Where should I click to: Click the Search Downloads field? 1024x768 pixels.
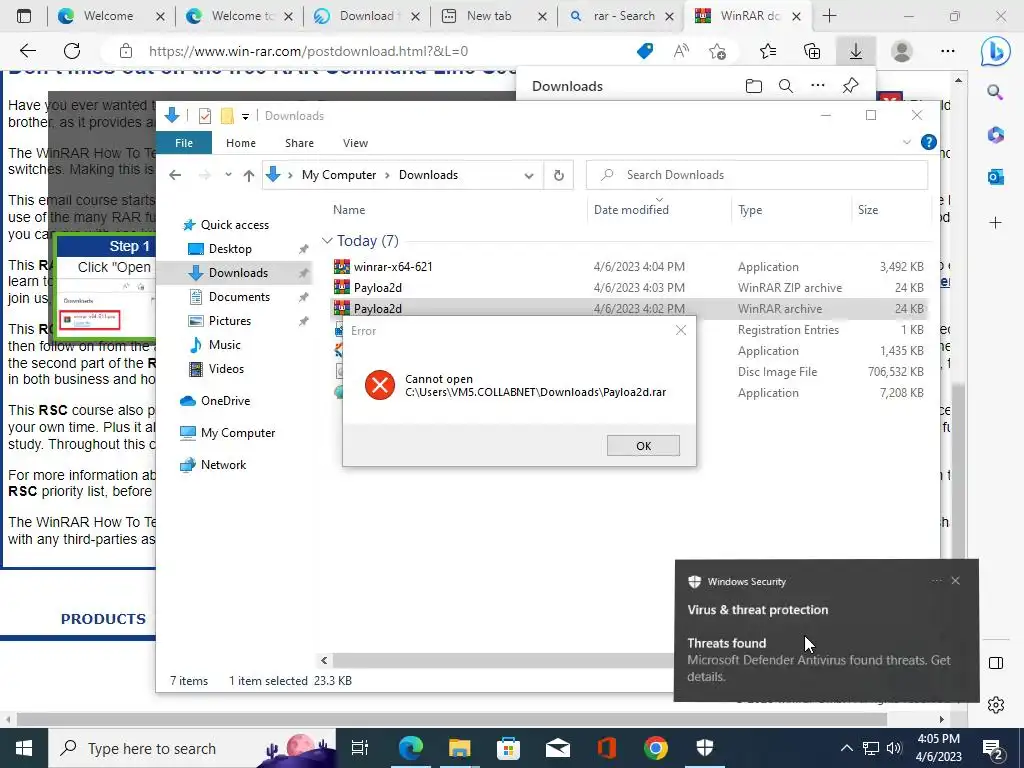[x=758, y=175]
